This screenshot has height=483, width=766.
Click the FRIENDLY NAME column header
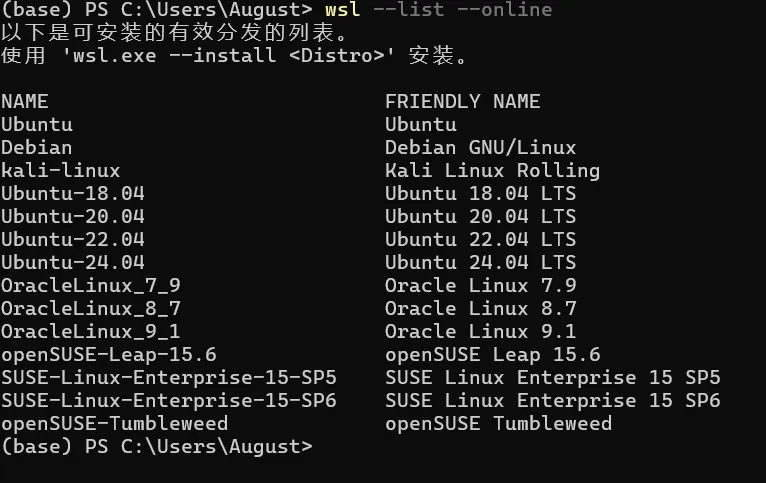(x=462, y=101)
